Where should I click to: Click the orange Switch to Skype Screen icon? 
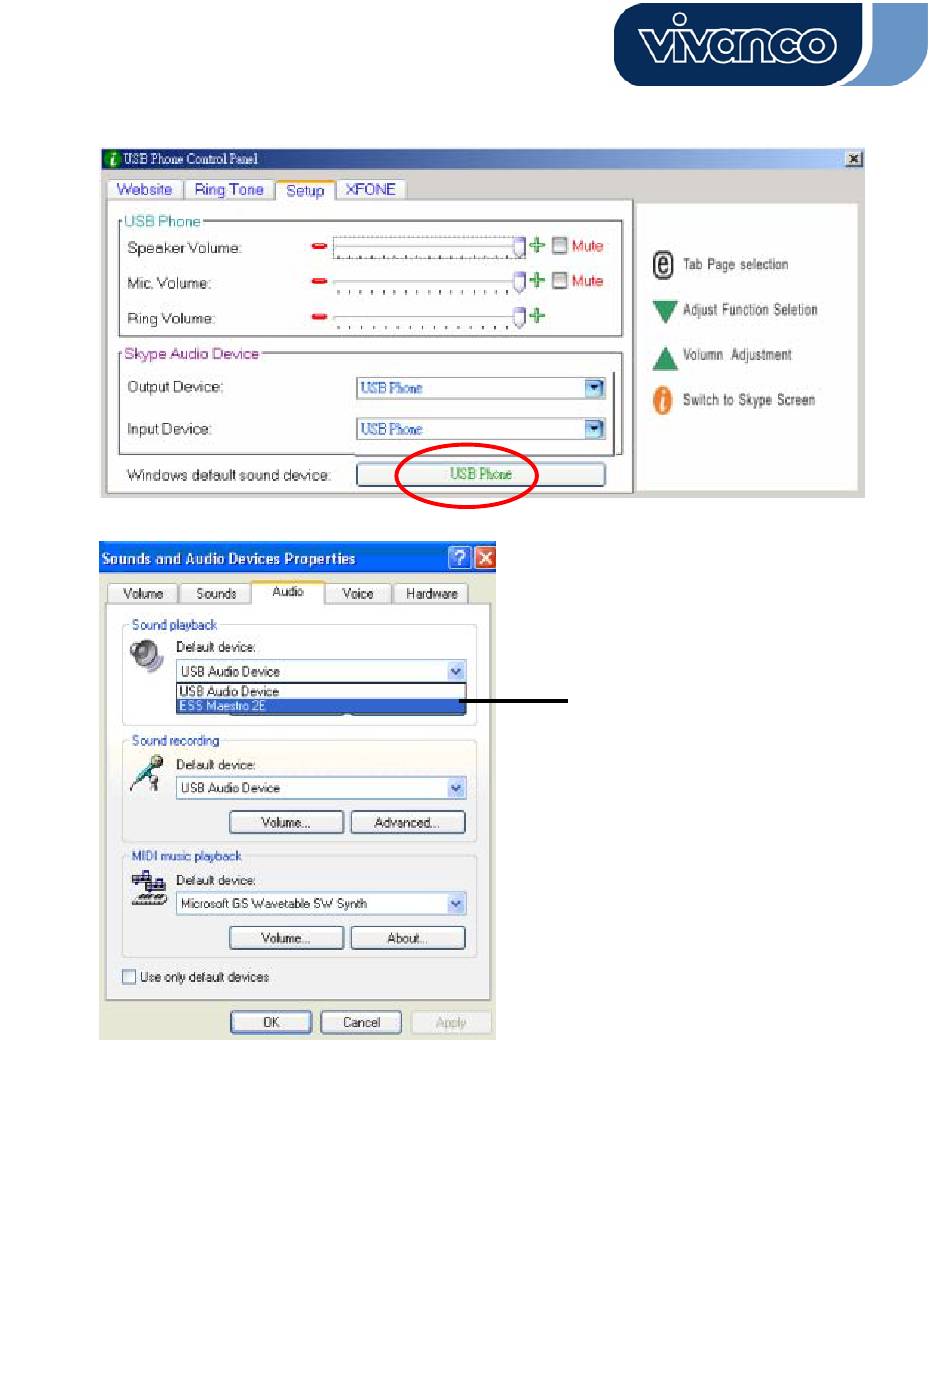click(662, 400)
